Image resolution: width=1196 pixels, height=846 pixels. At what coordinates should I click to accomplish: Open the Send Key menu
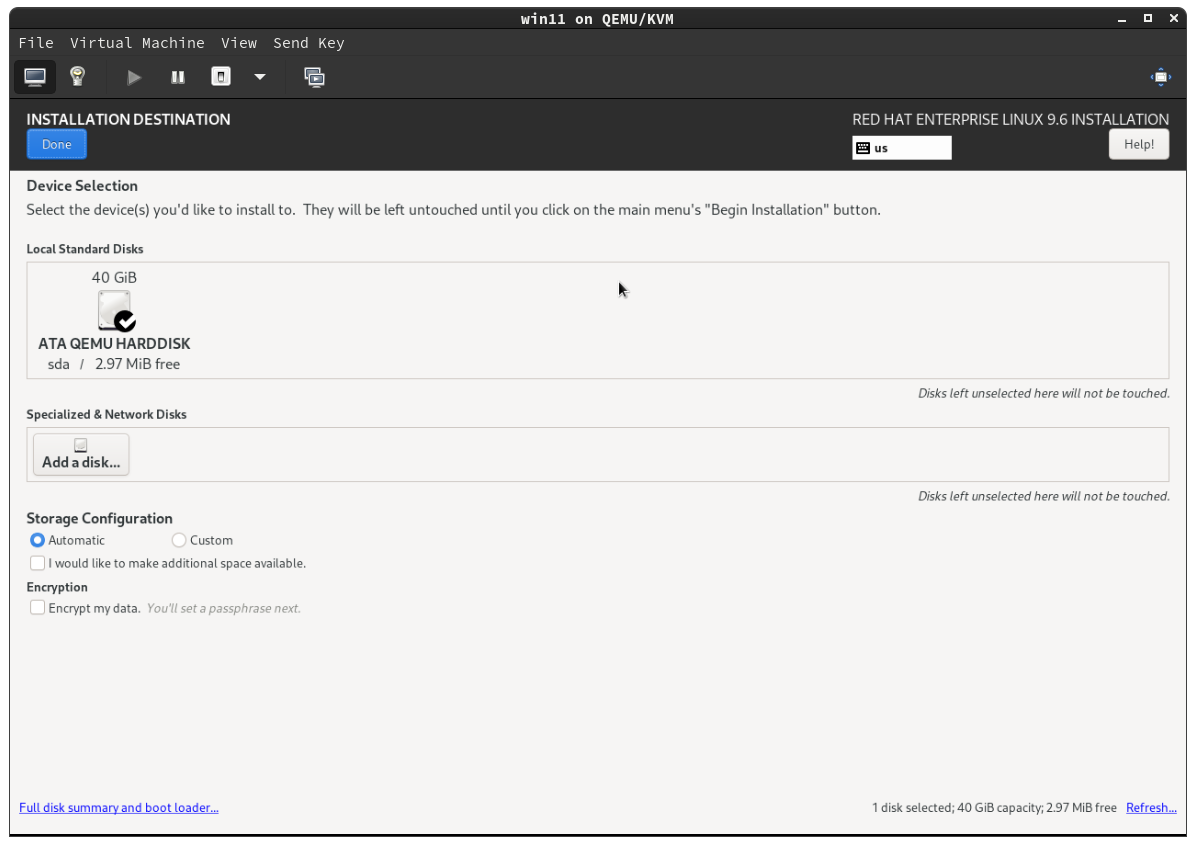pyautogui.click(x=309, y=43)
